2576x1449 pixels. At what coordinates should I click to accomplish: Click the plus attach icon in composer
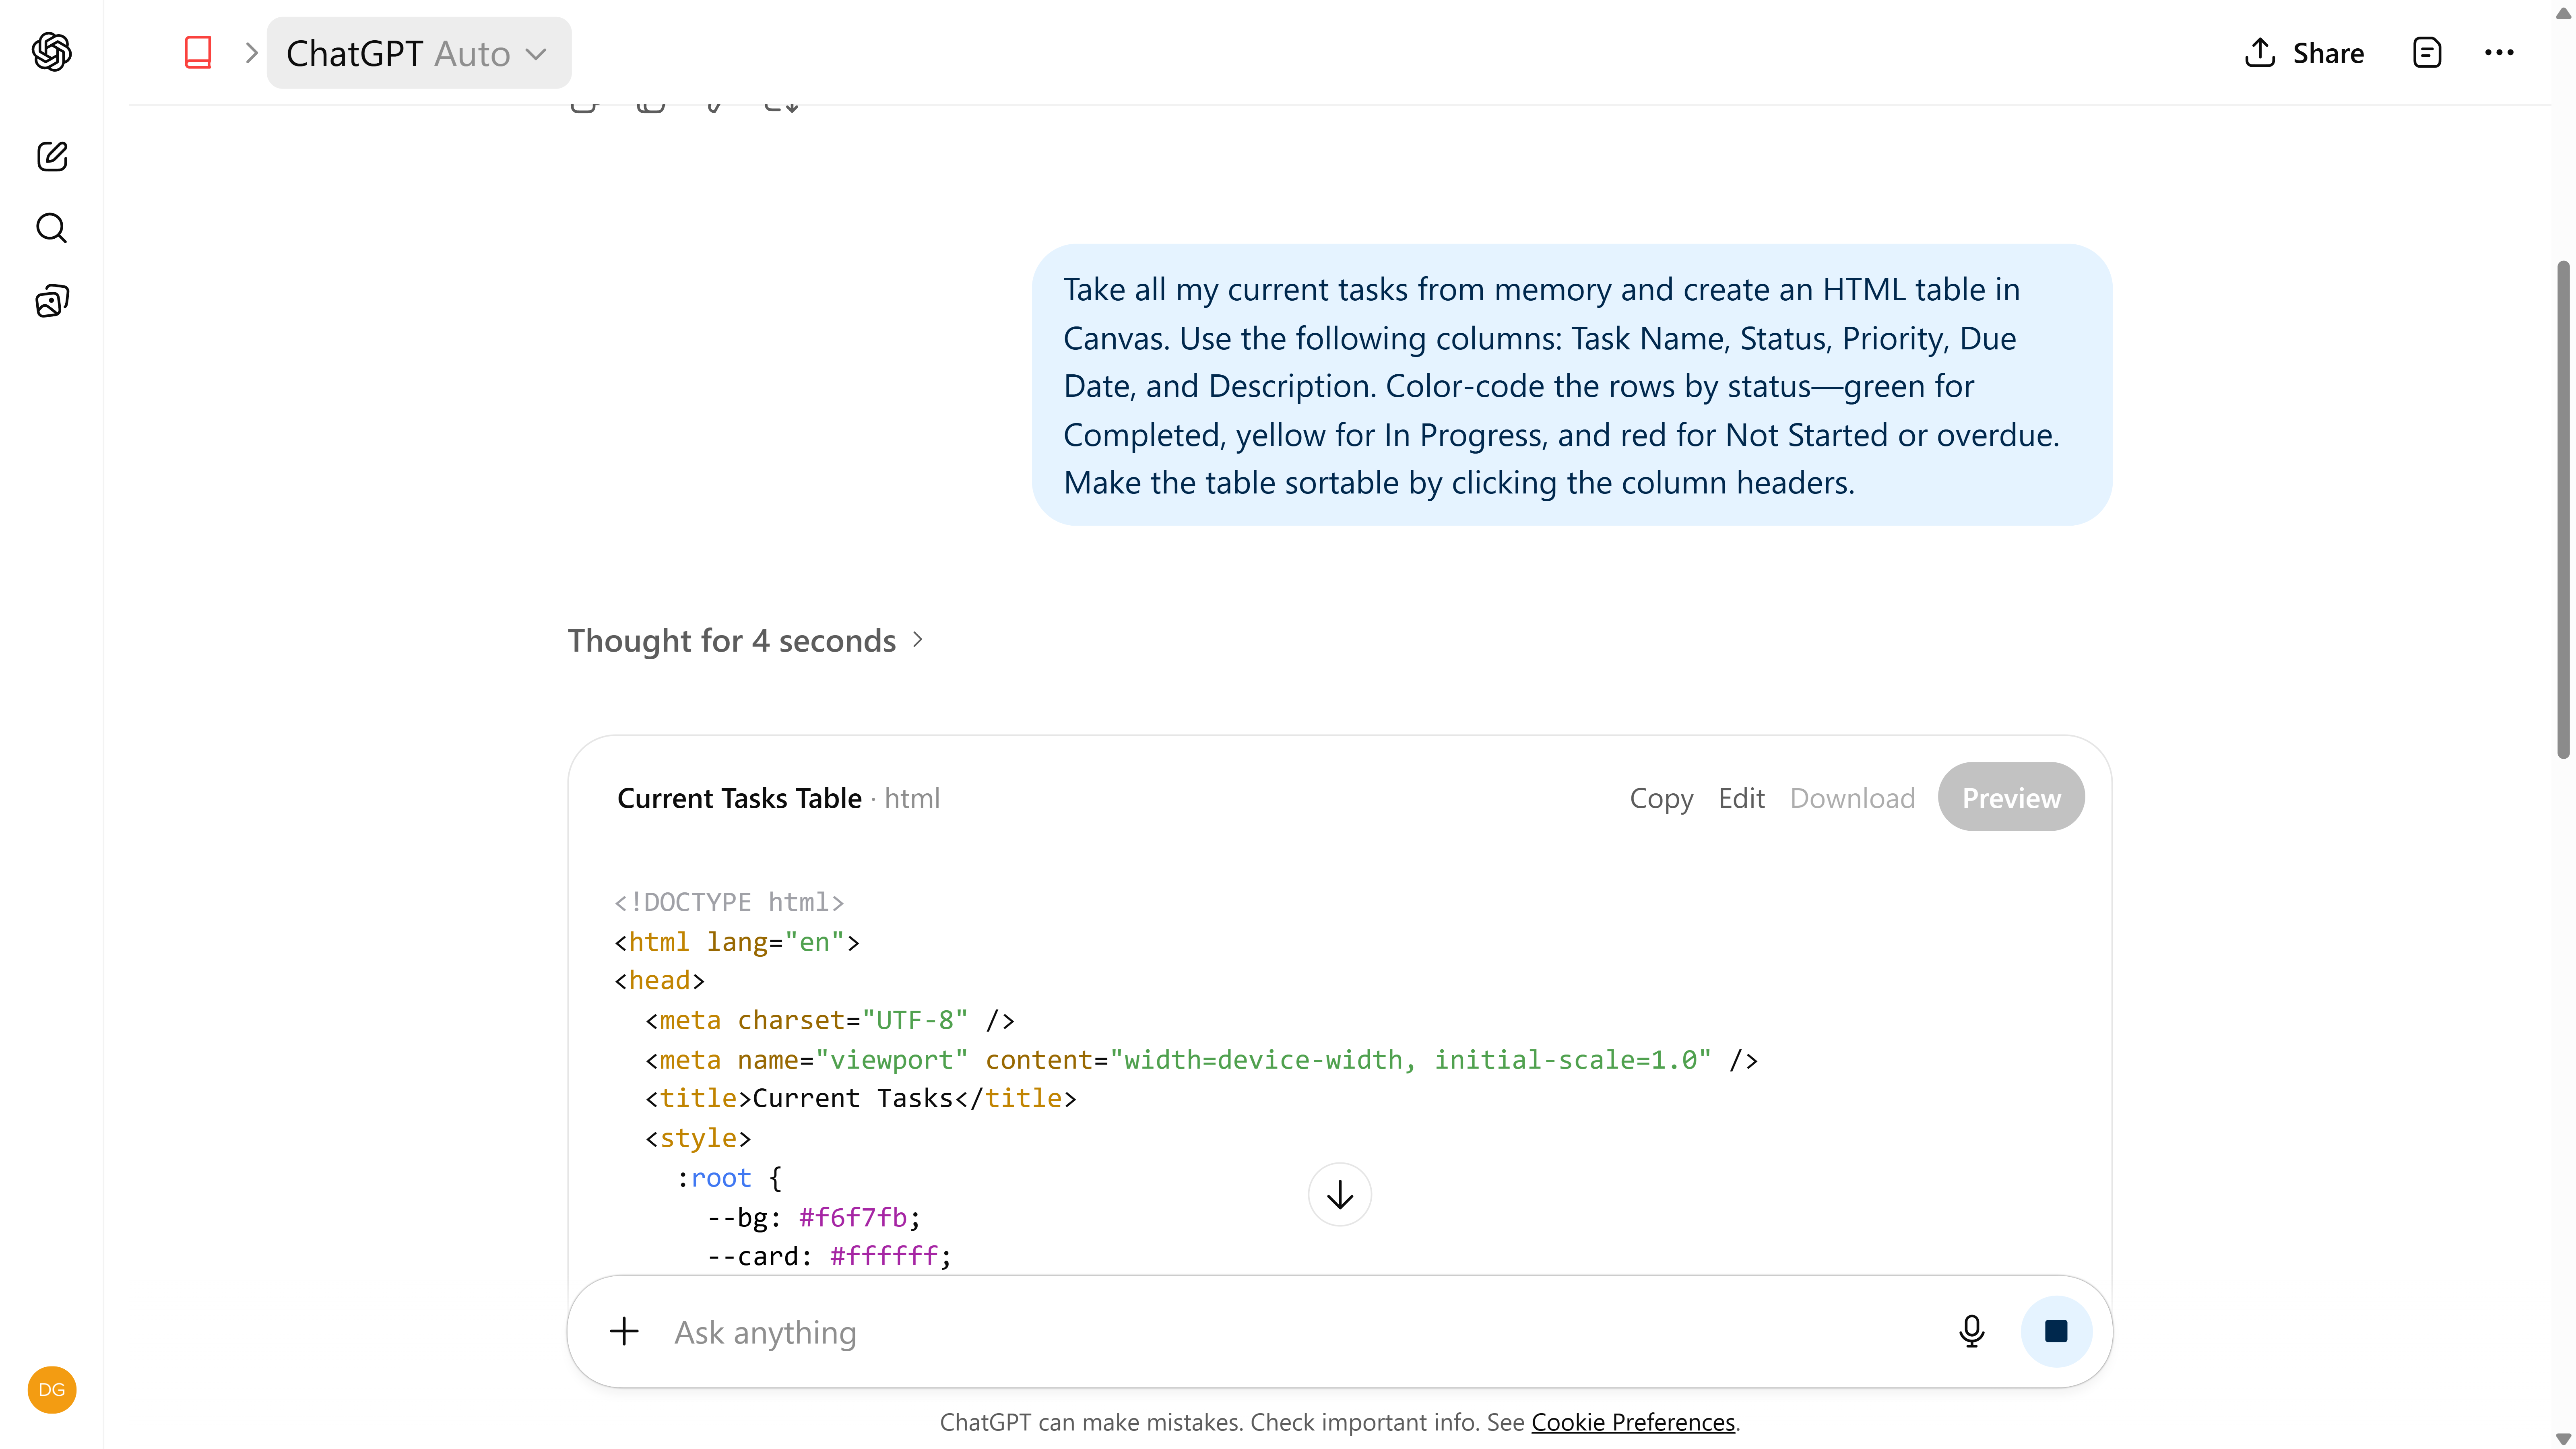coord(624,1331)
